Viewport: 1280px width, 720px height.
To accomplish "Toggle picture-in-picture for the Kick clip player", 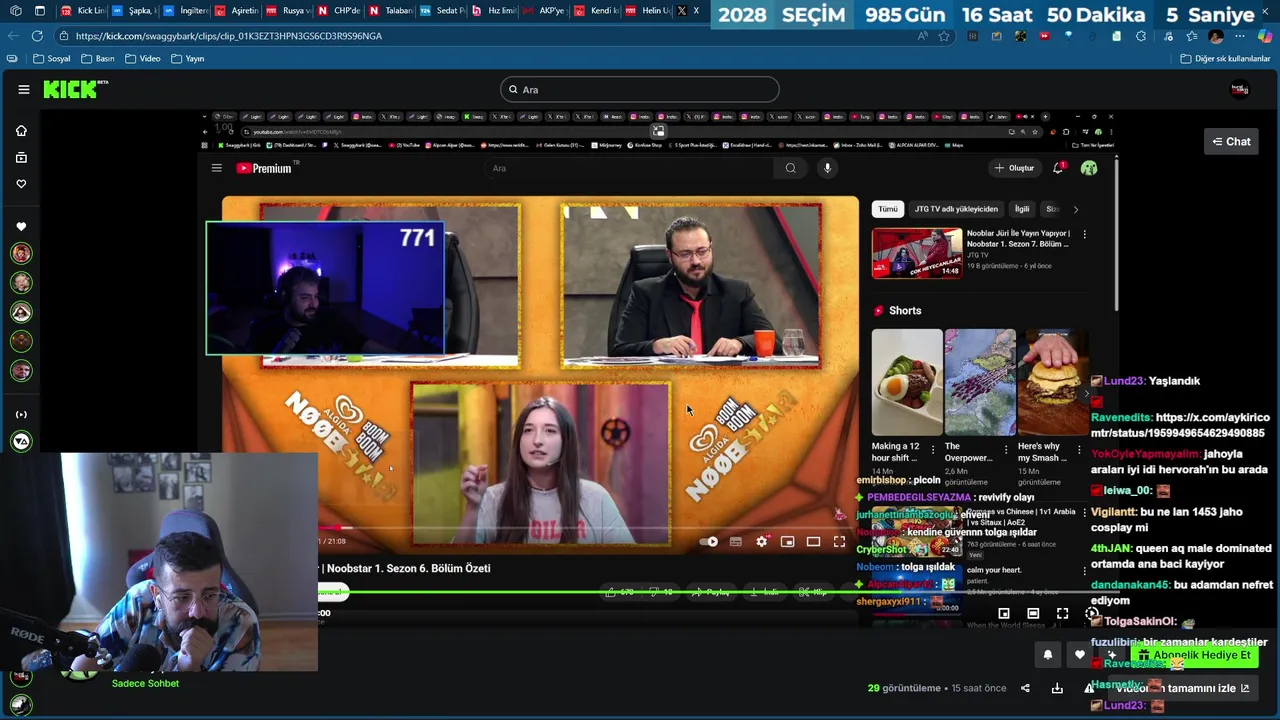I will [1004, 613].
